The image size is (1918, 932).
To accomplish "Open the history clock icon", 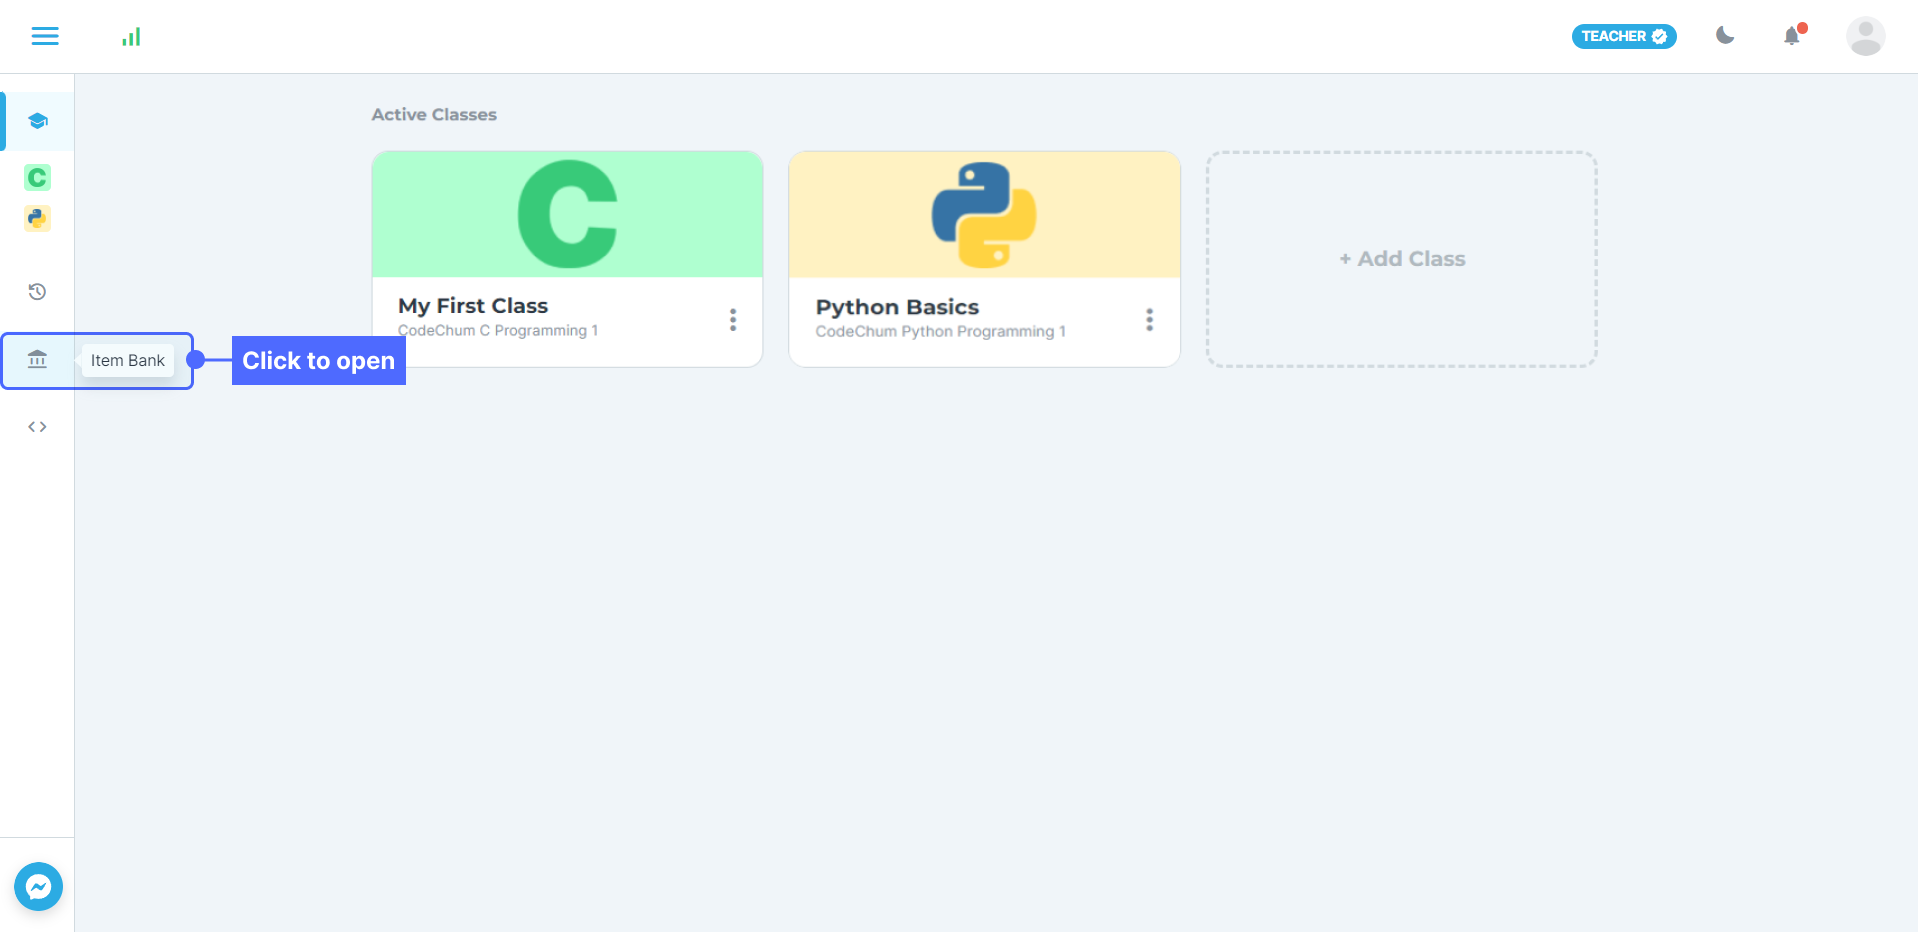I will click(37, 292).
